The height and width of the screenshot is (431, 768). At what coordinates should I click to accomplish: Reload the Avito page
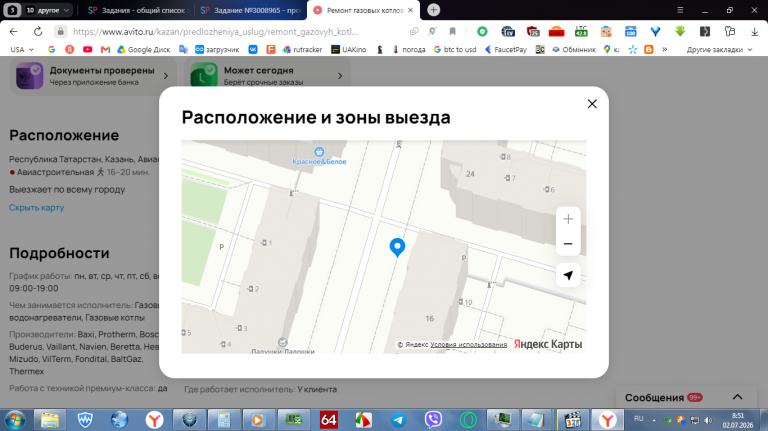(38, 31)
